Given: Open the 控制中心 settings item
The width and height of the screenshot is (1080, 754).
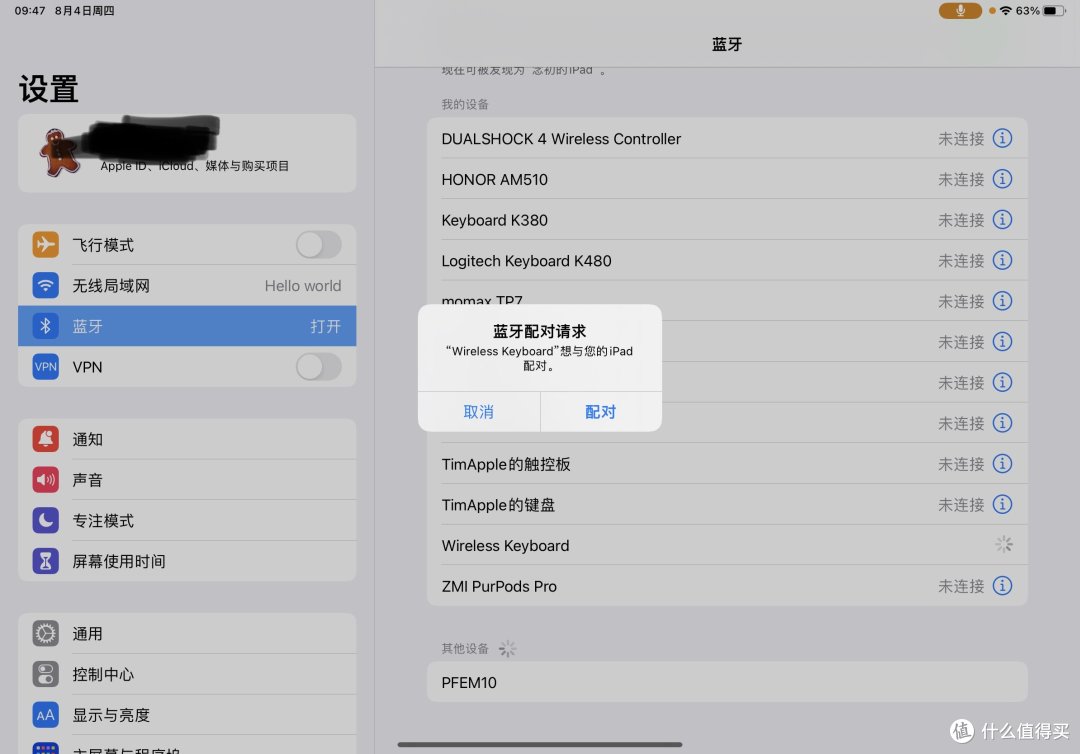Looking at the screenshot, I should point(187,675).
